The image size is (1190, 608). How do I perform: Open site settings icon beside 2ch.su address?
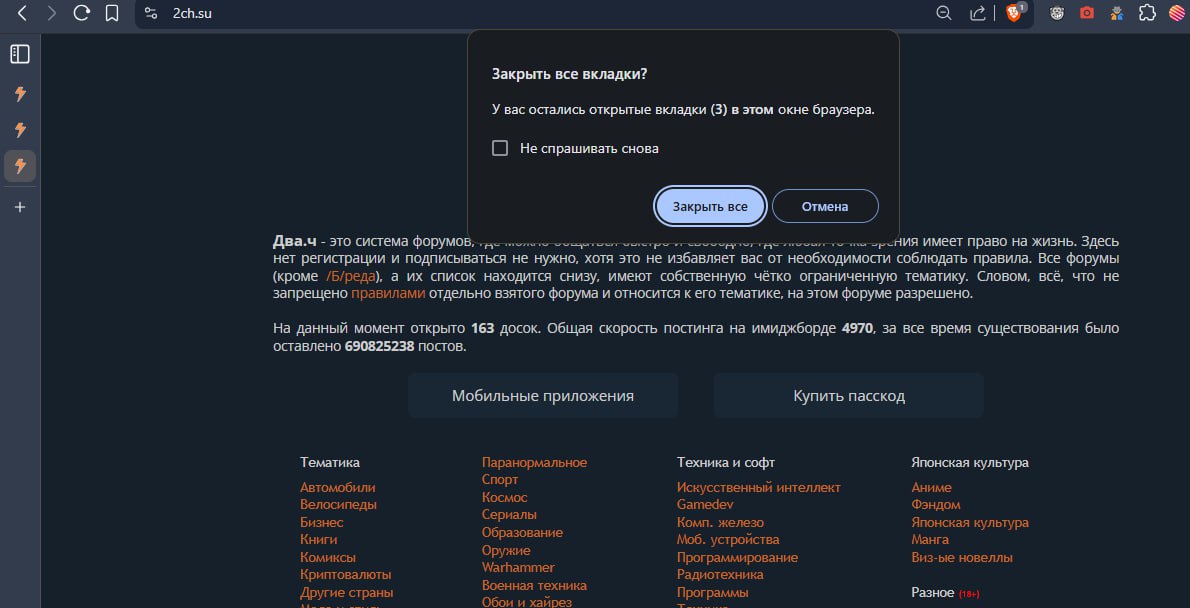click(x=151, y=13)
